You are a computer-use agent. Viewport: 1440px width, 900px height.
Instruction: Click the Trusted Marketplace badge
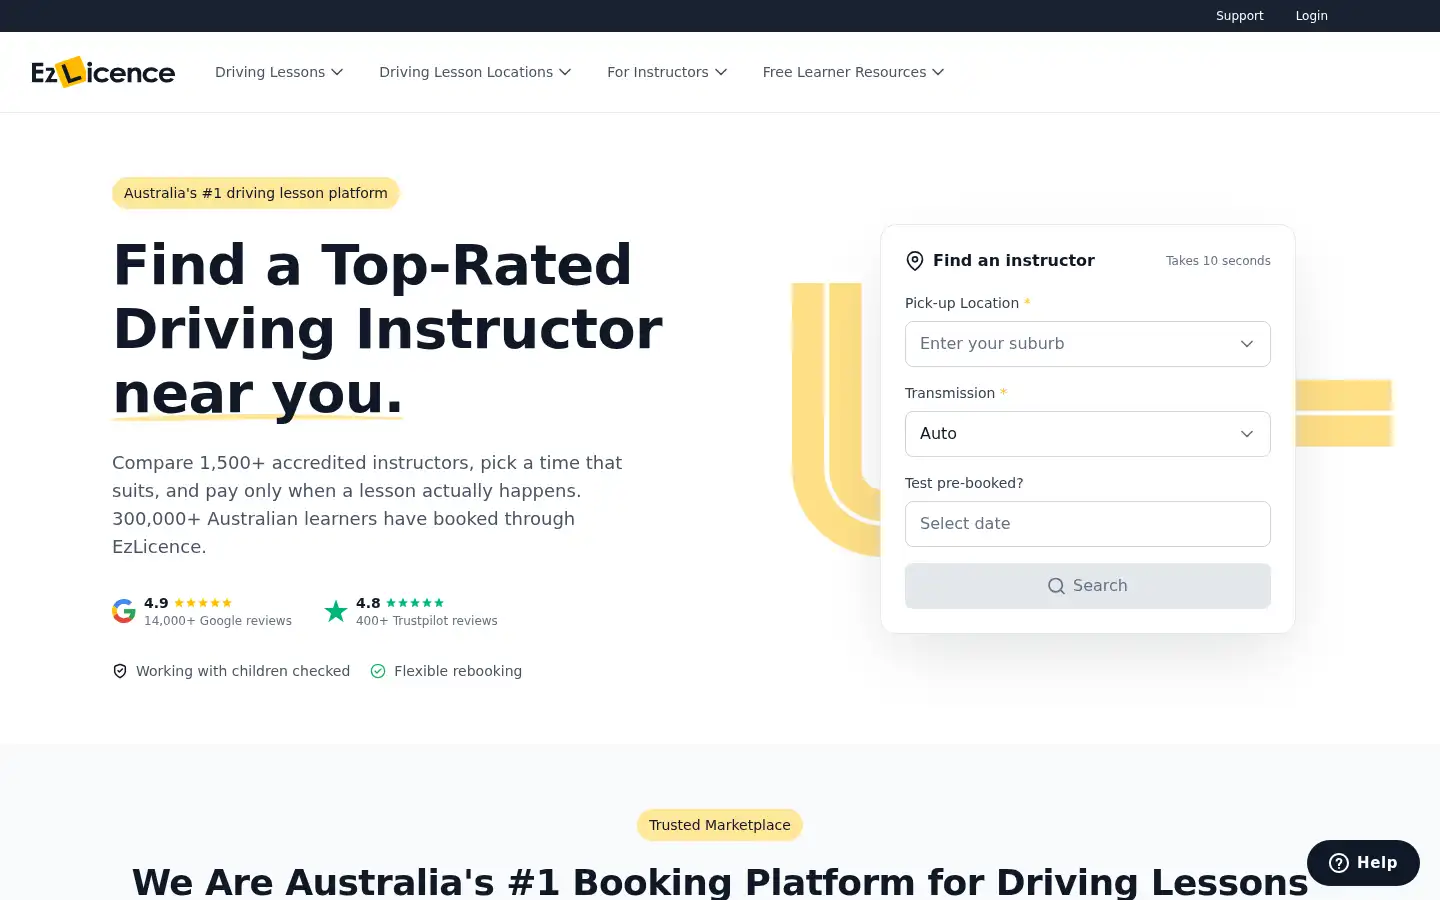(x=720, y=825)
